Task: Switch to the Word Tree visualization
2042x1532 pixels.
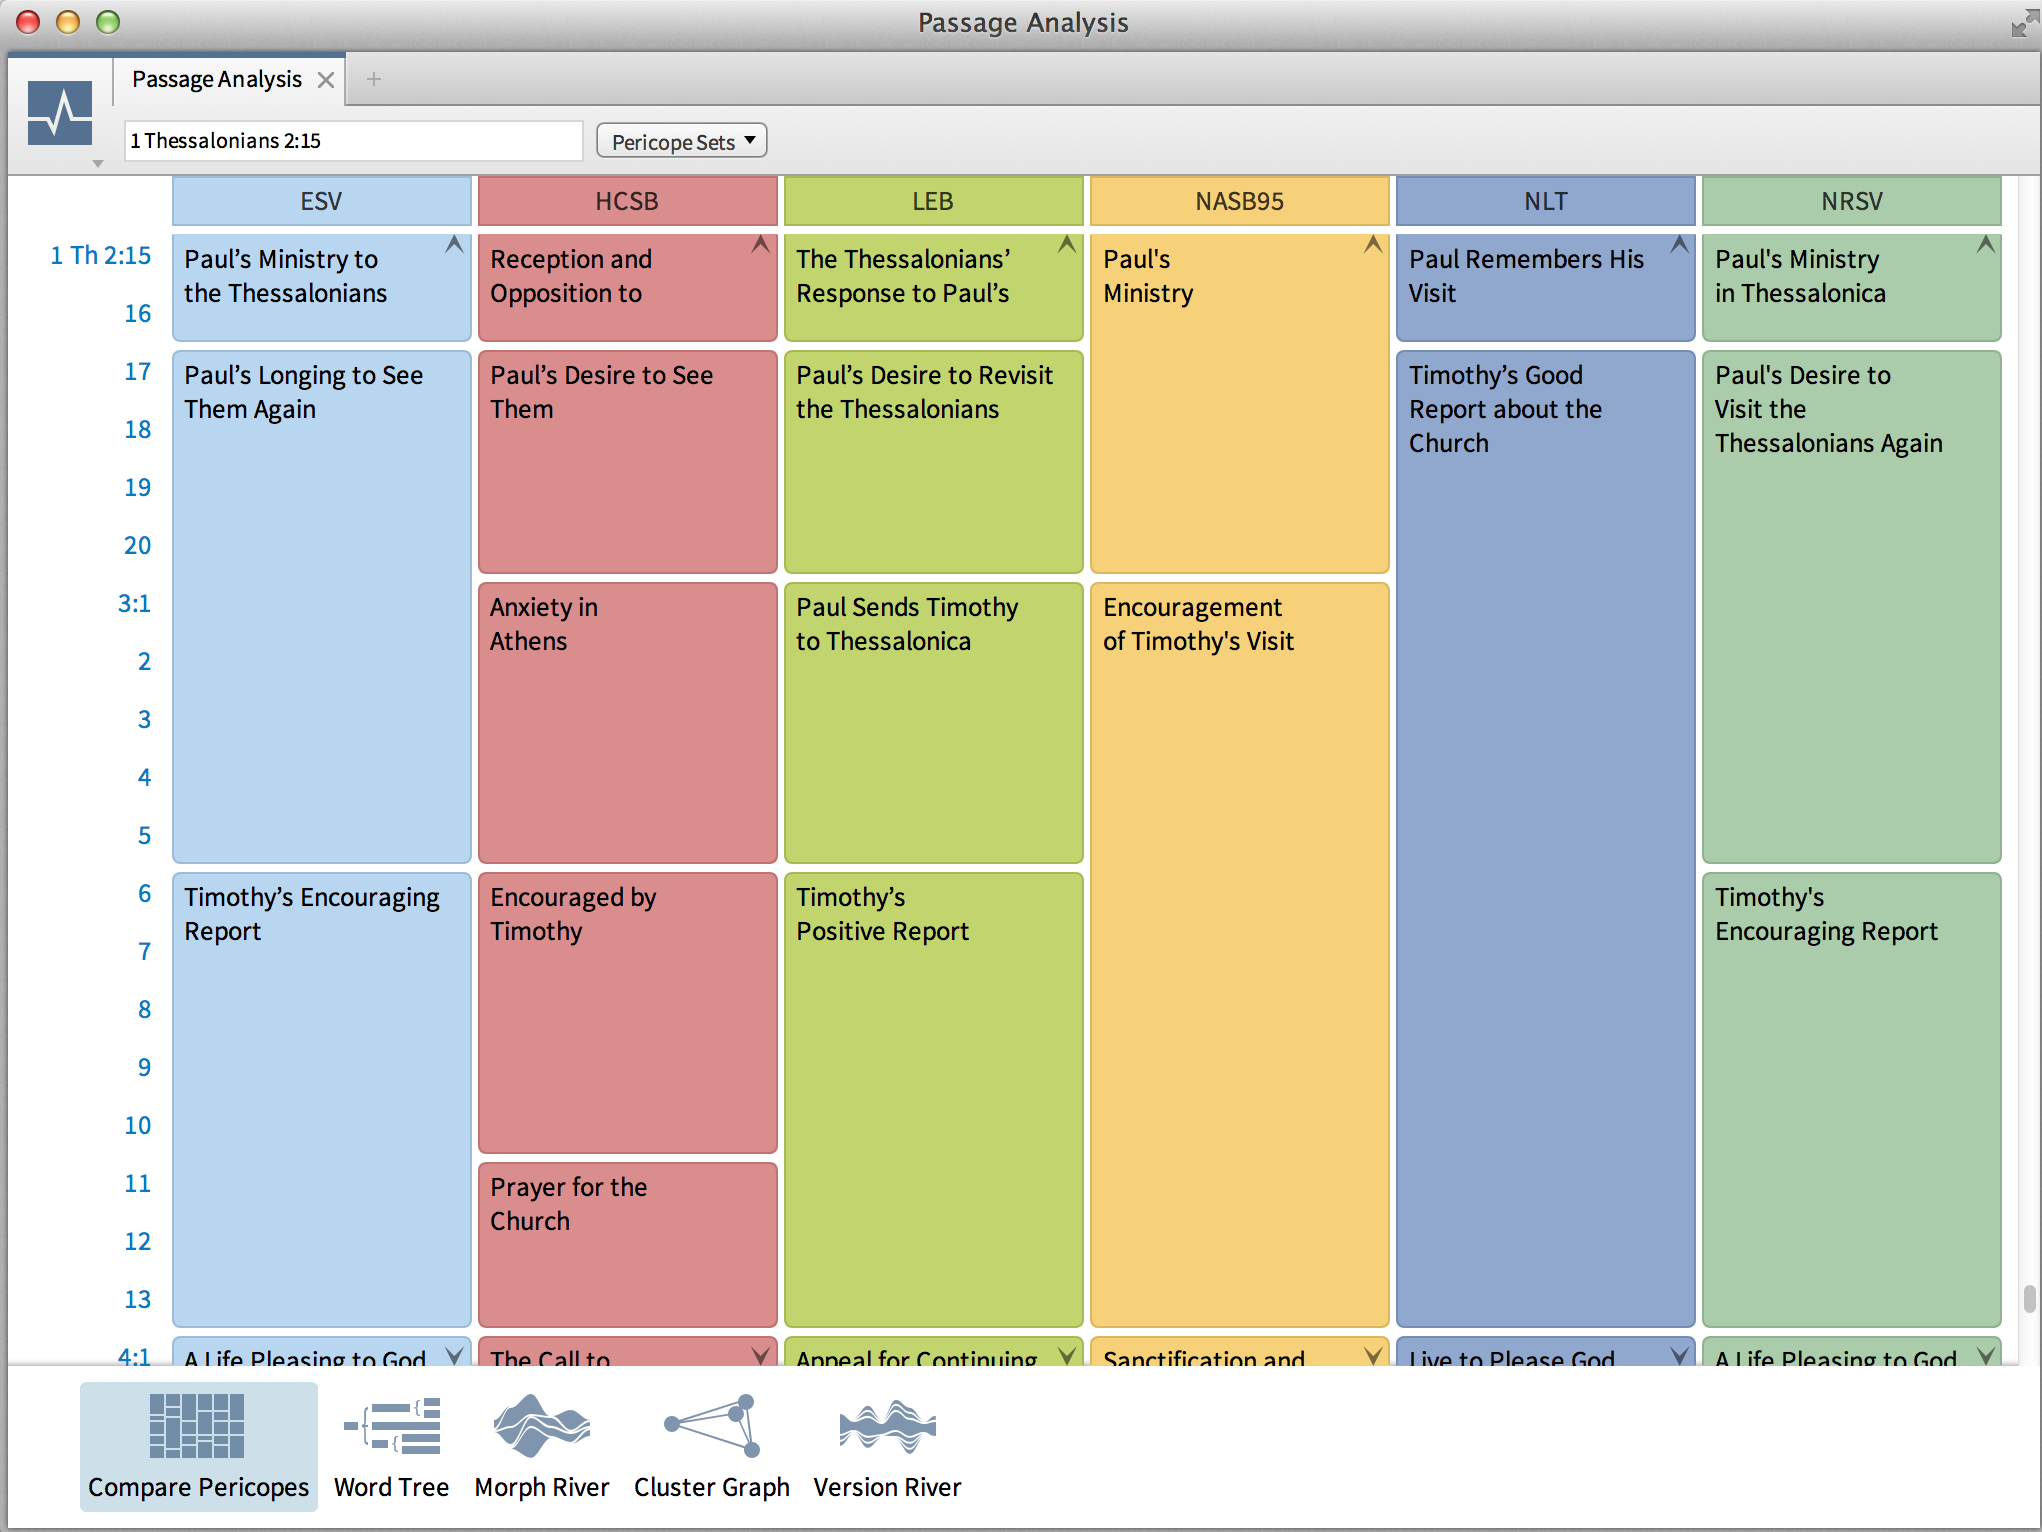Action: (392, 1426)
